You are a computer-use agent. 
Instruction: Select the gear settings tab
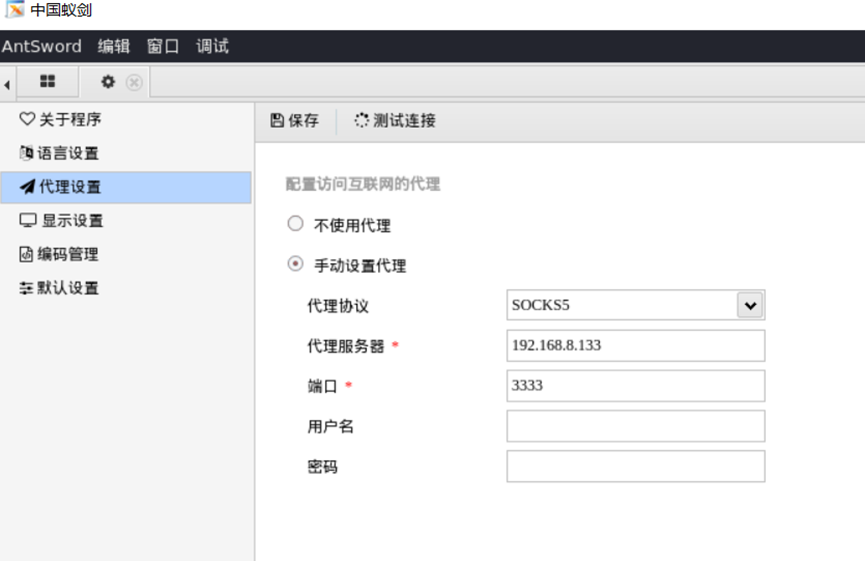108,82
